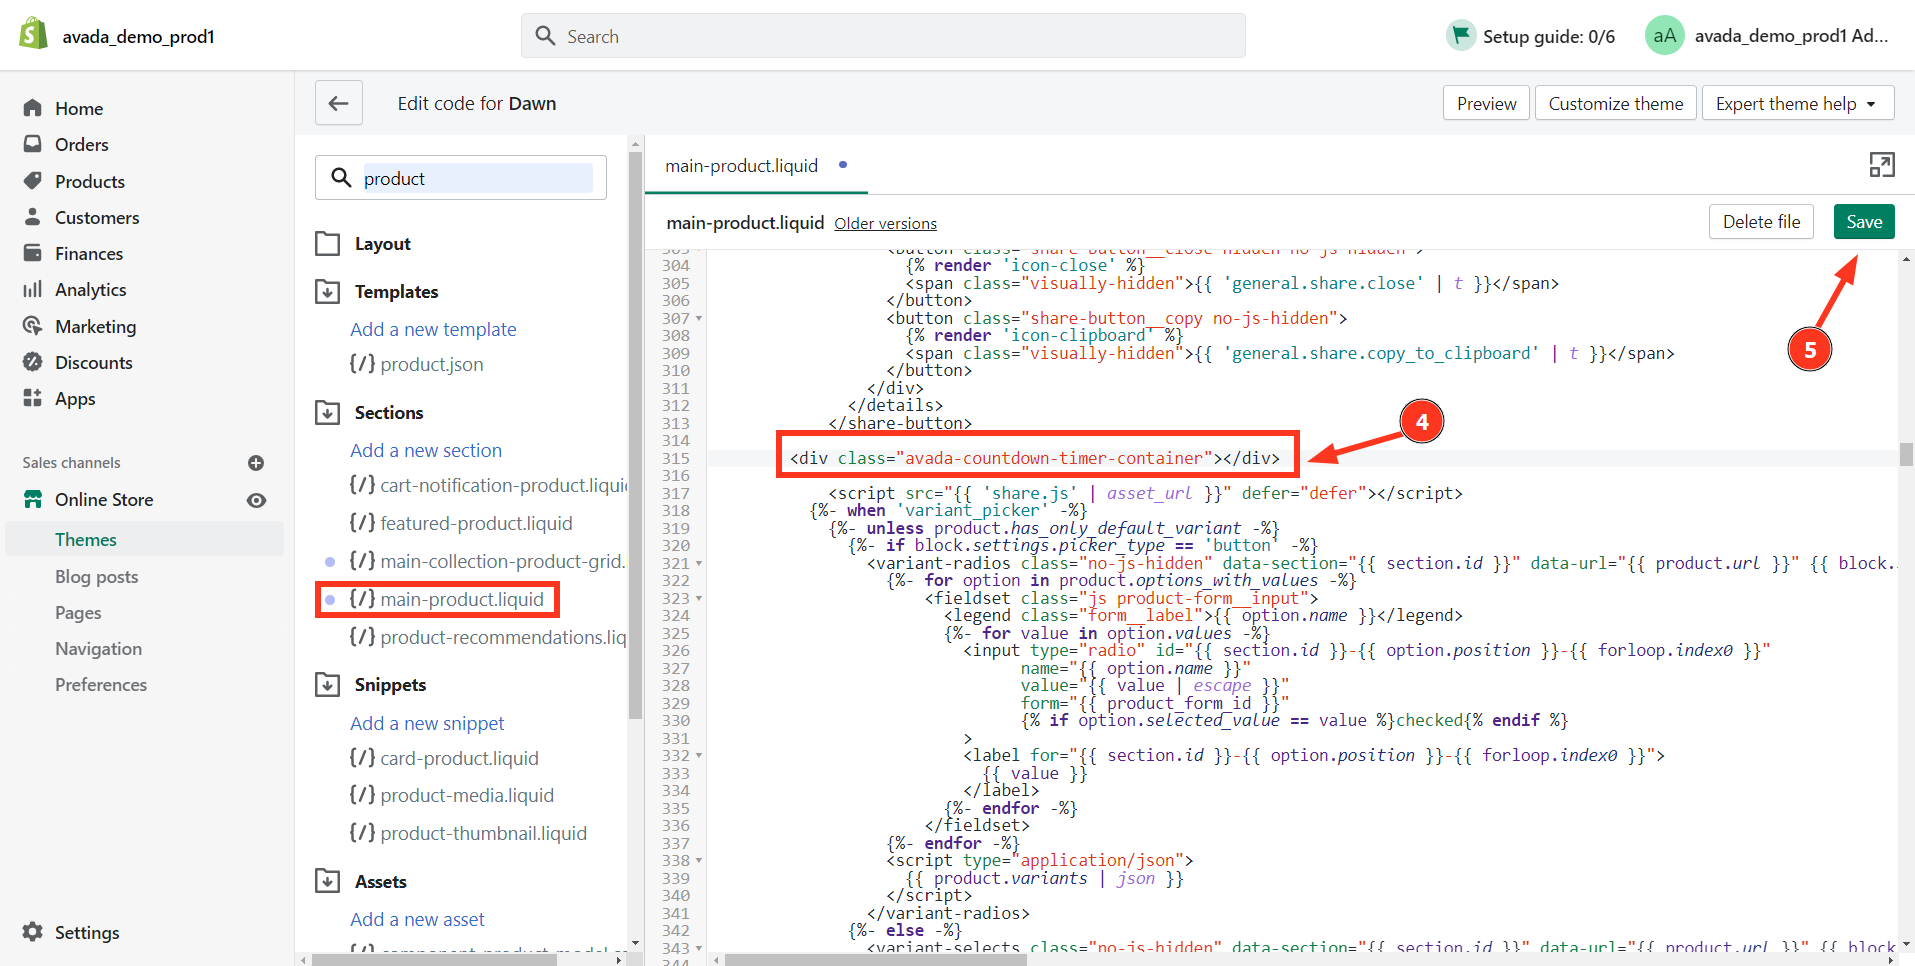
Task: Open Themes submenu item
Action: [x=86, y=539]
